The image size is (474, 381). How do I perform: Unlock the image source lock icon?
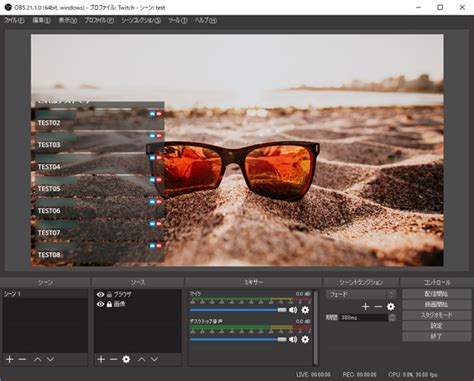109,304
